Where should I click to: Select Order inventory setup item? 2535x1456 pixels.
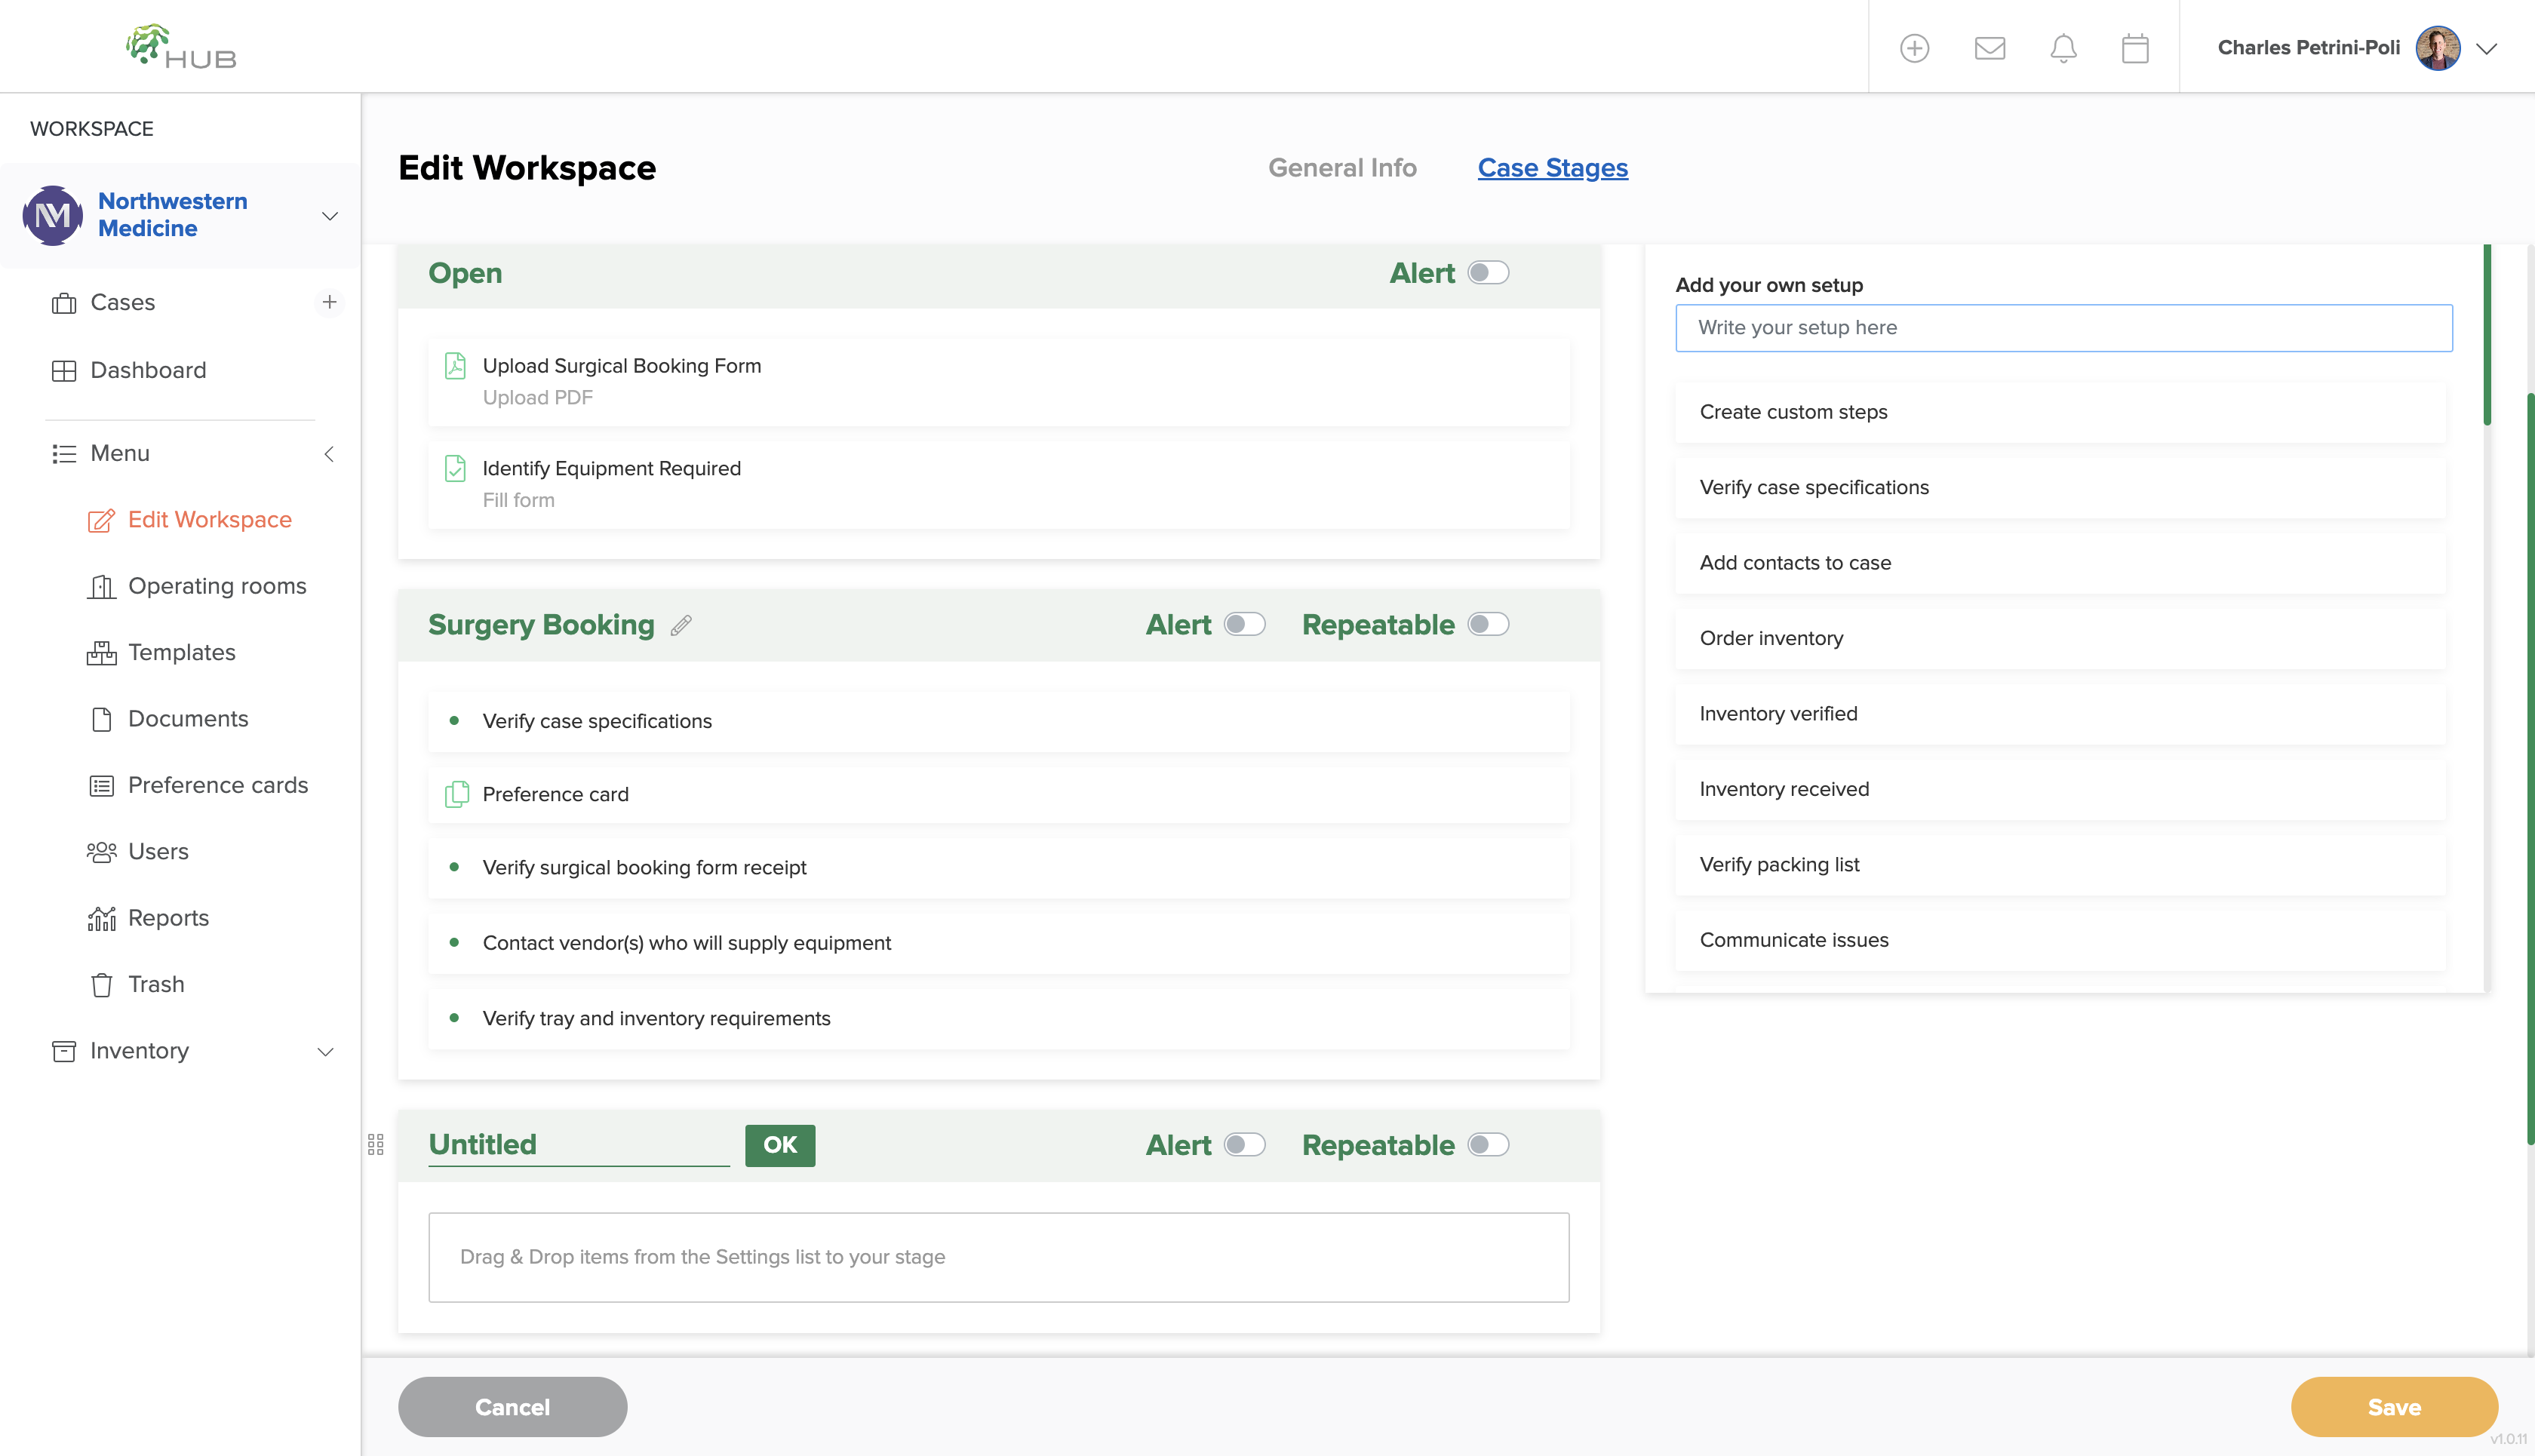point(2060,638)
